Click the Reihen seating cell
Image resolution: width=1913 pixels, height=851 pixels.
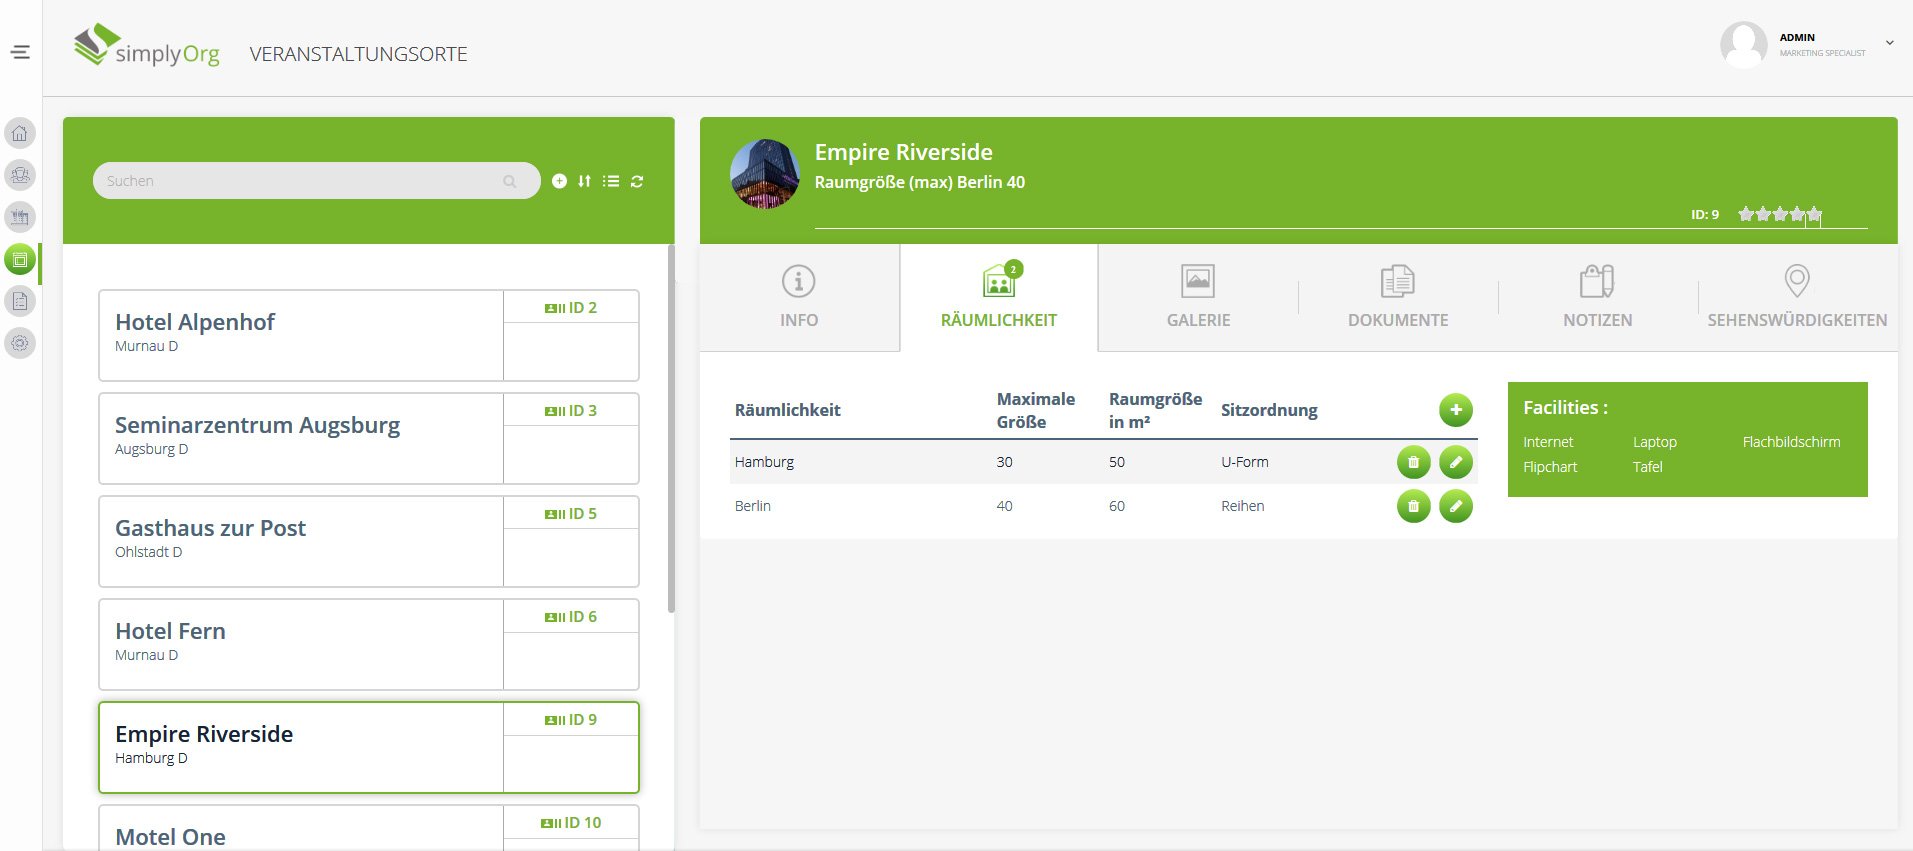(x=1243, y=506)
